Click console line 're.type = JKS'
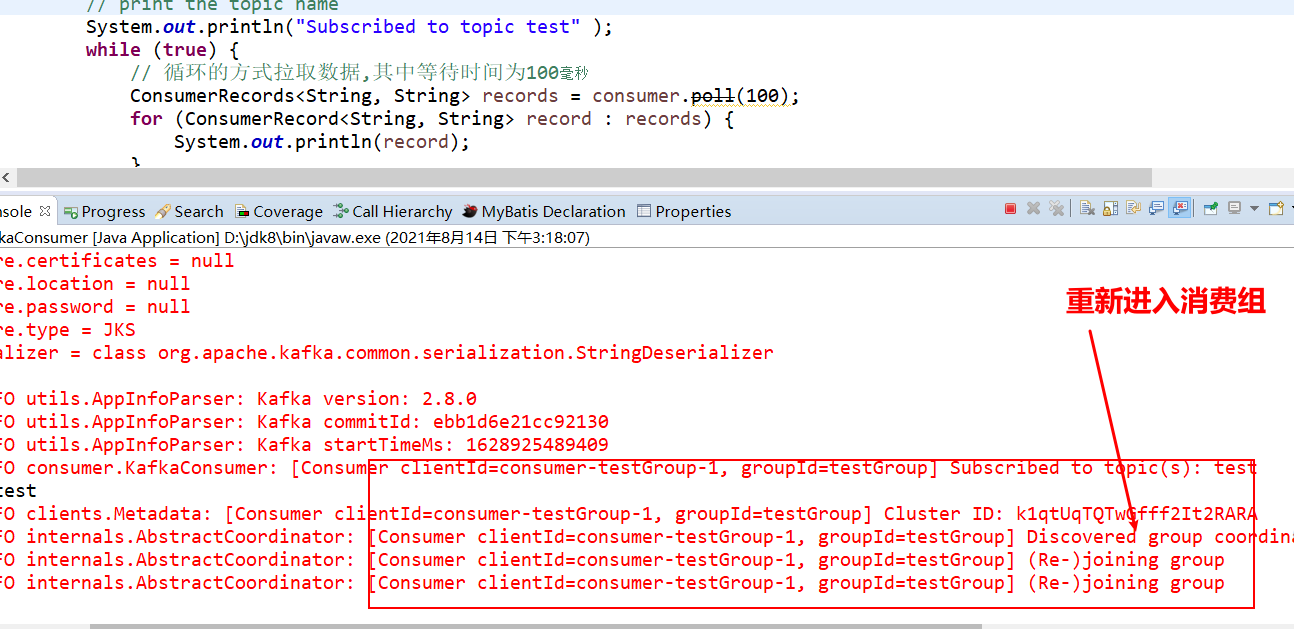This screenshot has height=629, width=1294. 68,330
